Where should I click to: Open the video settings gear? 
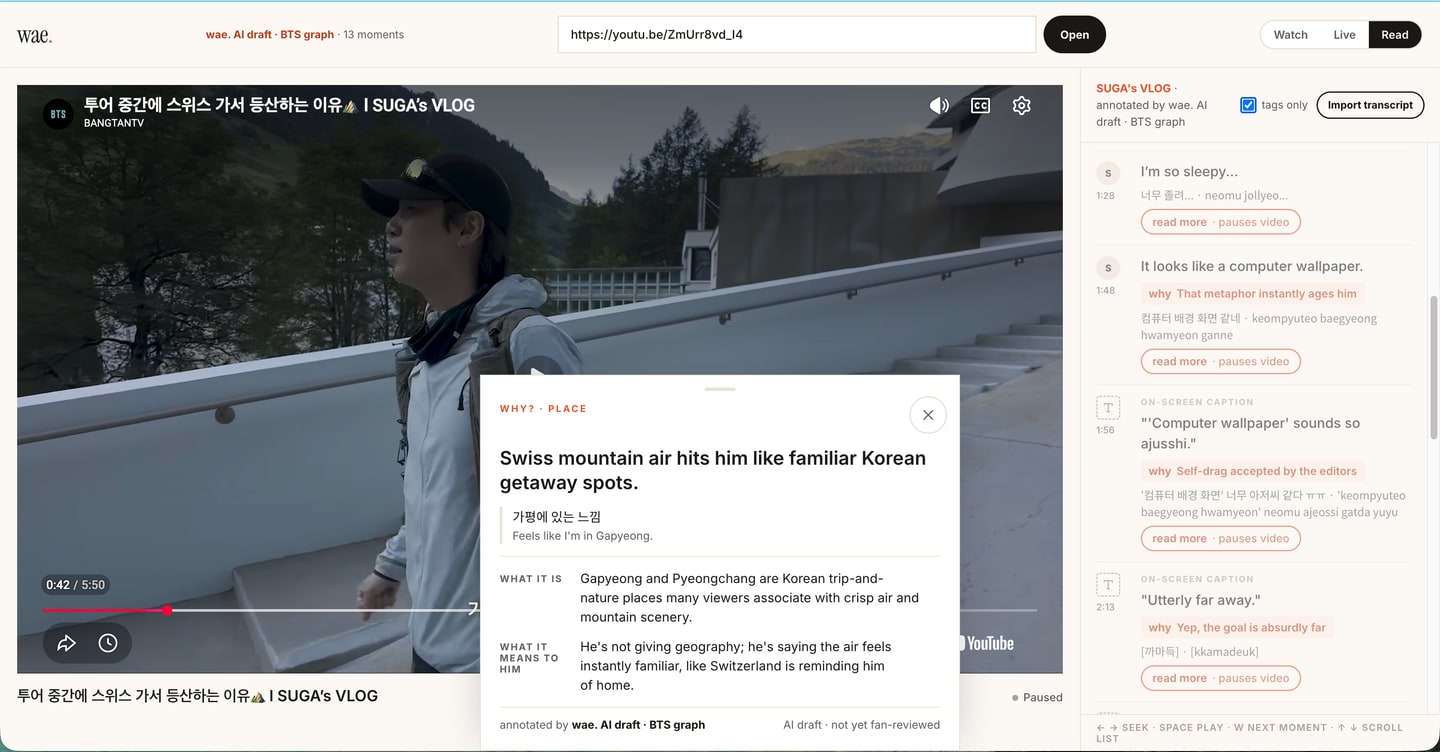[x=1021, y=105]
